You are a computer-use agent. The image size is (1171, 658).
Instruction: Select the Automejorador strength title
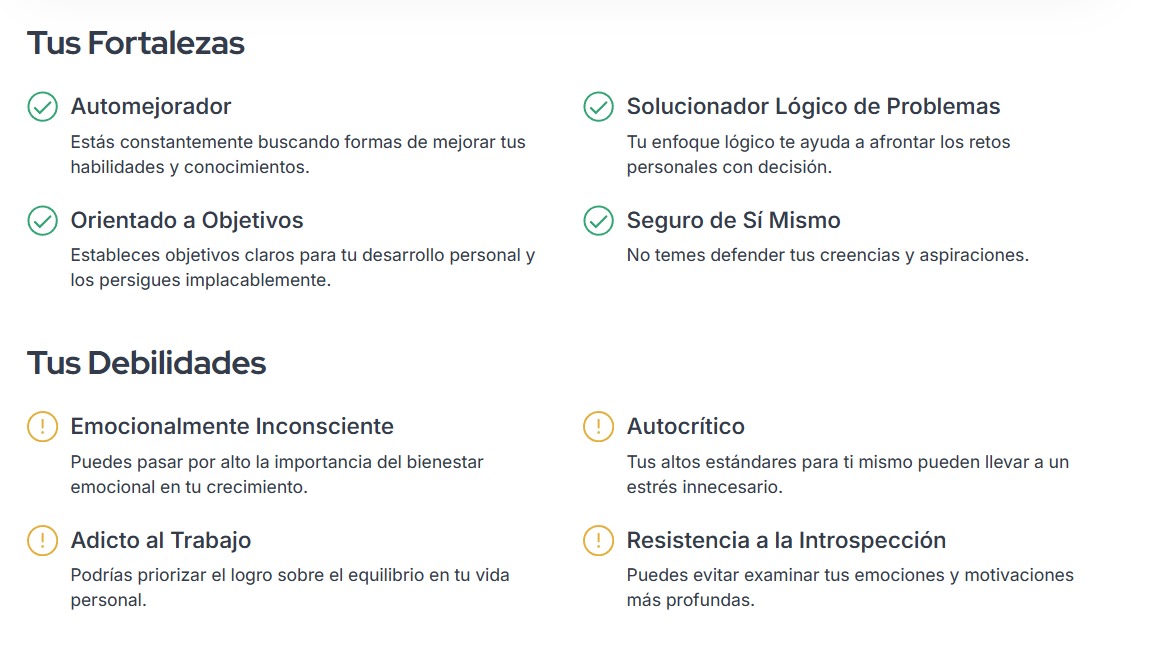click(151, 106)
